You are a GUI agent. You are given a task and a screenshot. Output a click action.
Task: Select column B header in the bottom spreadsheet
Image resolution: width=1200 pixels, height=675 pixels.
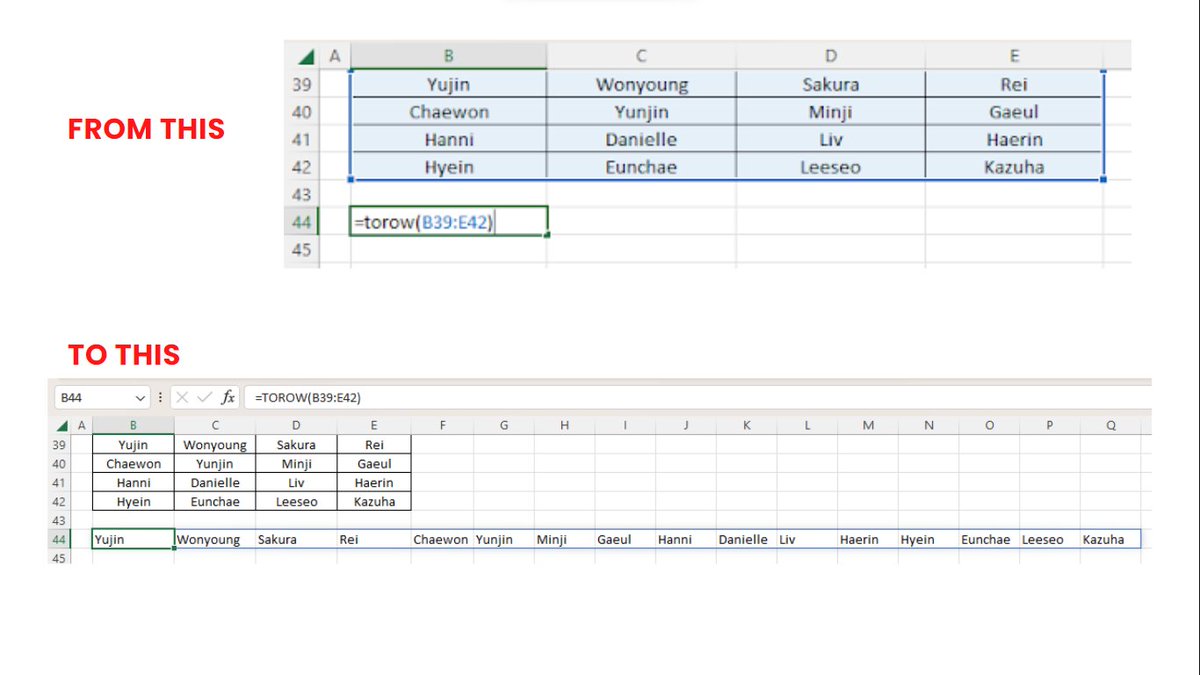(132, 424)
